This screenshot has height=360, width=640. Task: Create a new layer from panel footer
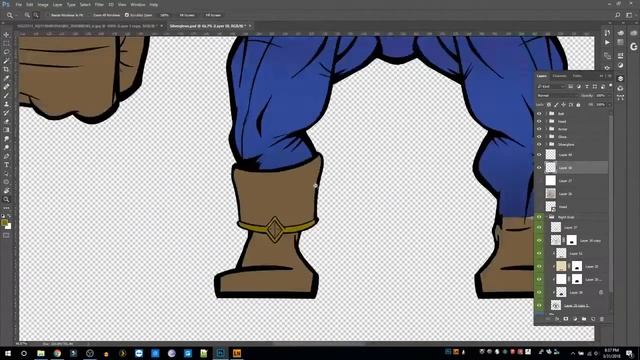coord(593,319)
